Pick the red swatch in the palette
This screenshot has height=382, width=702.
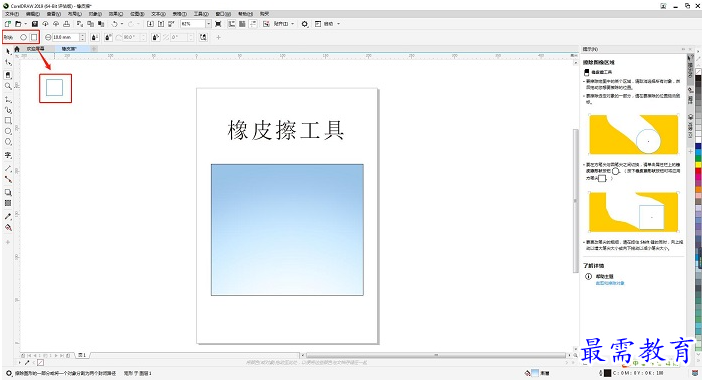(x=698, y=171)
